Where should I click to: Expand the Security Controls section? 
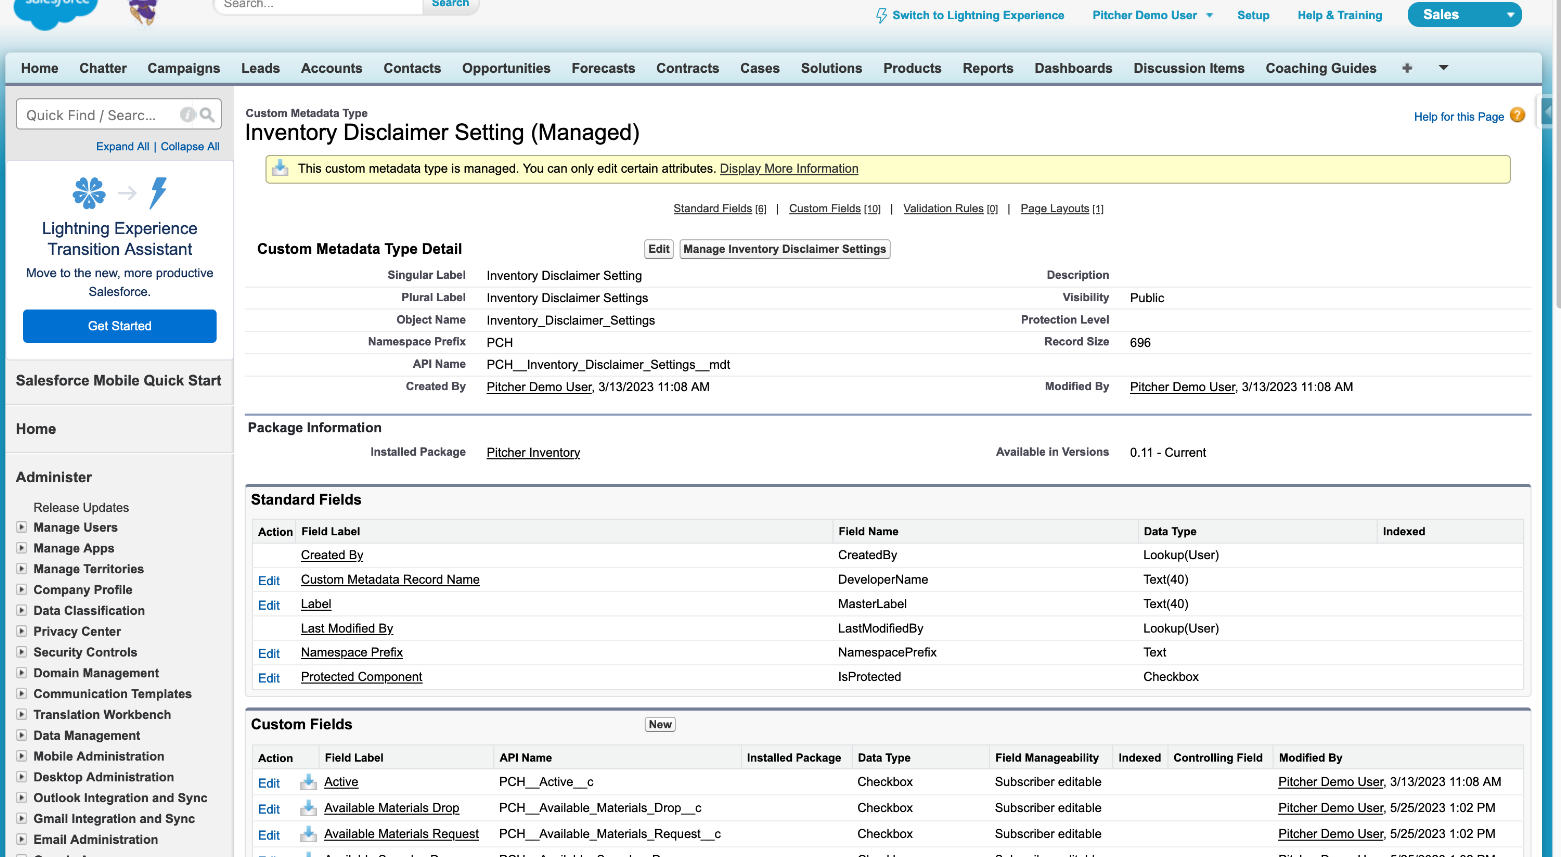coord(22,652)
